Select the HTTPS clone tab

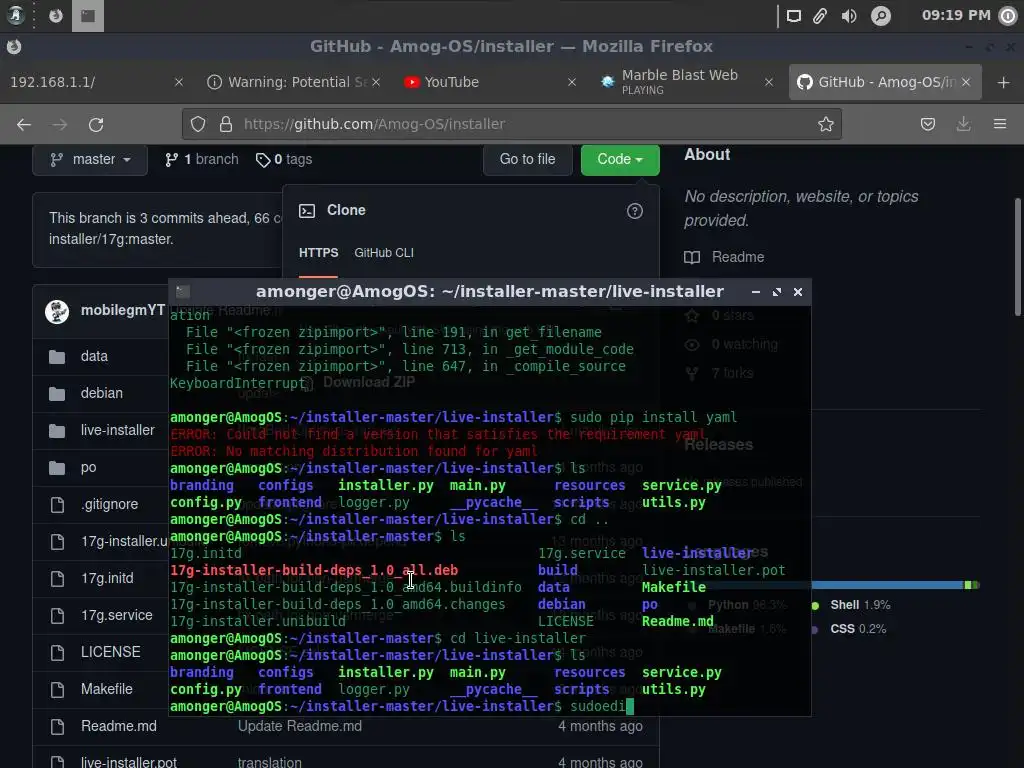coord(319,253)
